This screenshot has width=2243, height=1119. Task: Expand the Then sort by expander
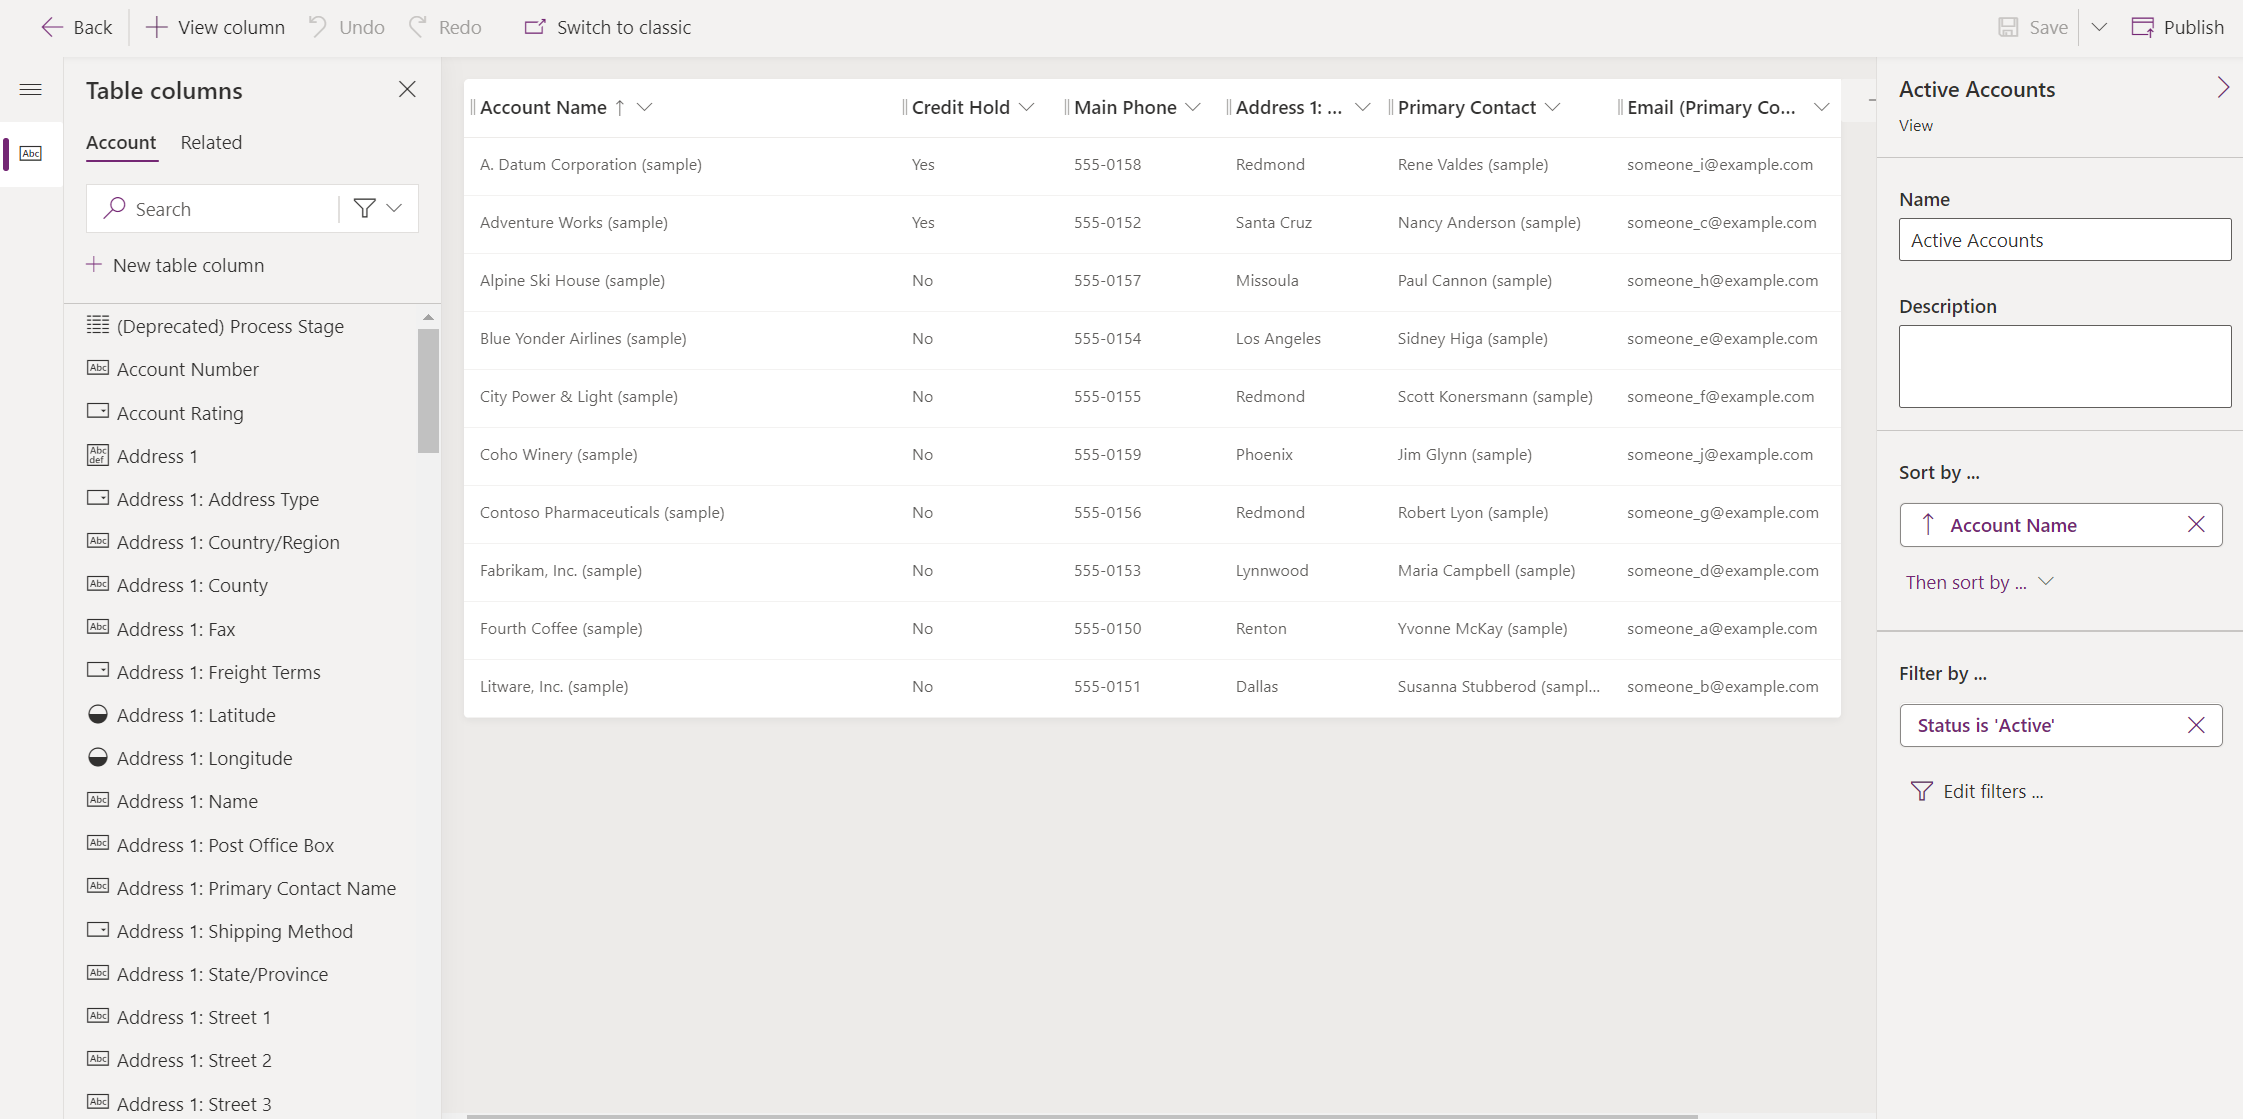click(2046, 581)
